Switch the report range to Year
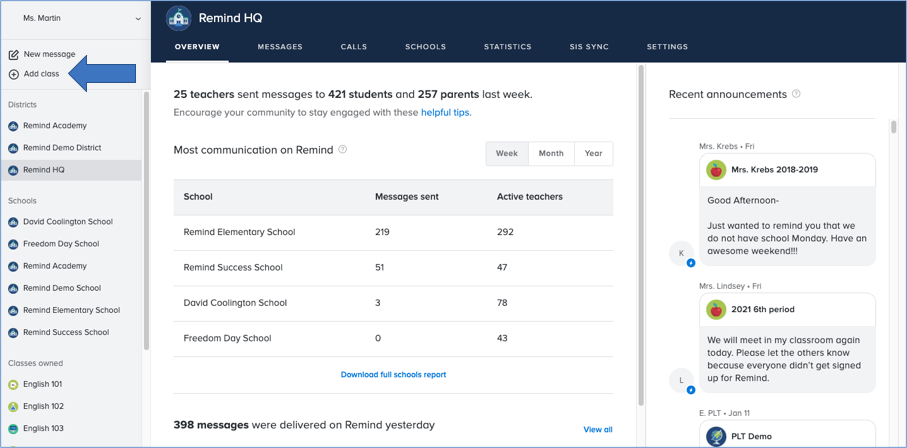Viewport: 907px width, 448px height. [593, 153]
